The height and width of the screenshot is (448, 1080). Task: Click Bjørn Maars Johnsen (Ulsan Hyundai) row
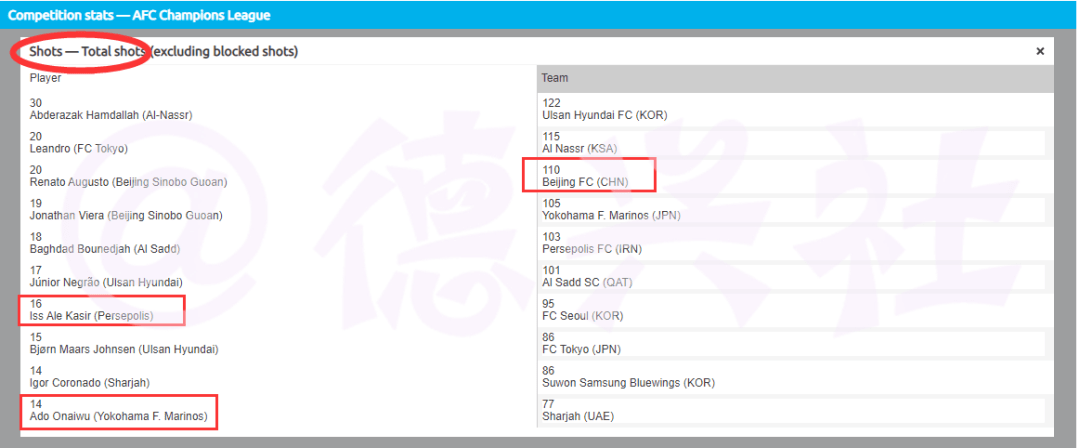click(278, 343)
